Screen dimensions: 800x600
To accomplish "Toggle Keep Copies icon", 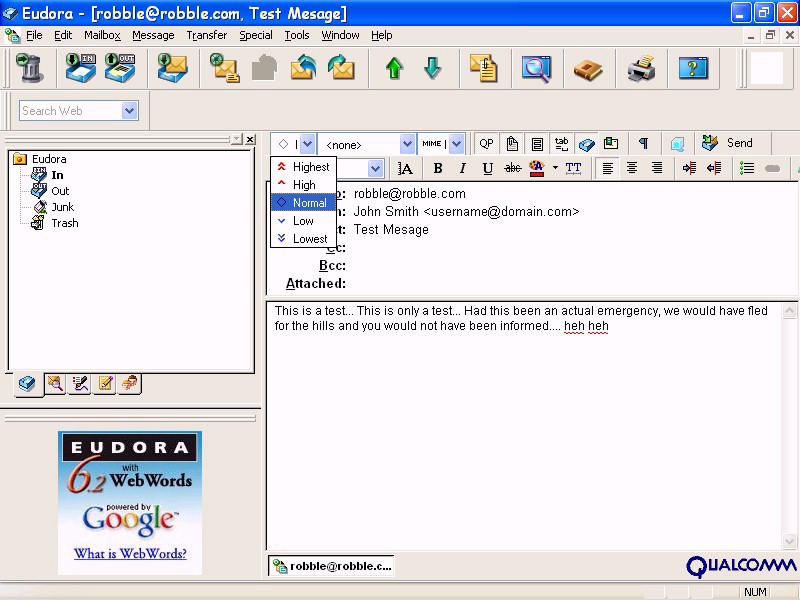I will pyautogui.click(x=586, y=144).
